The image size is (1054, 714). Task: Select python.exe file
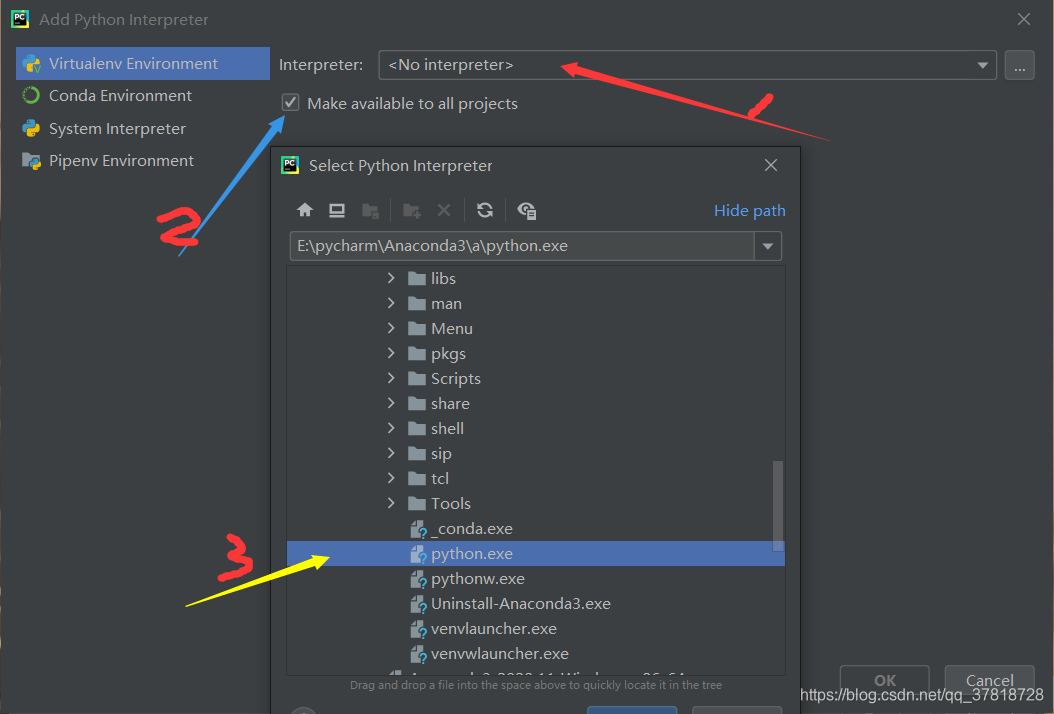pos(536,553)
